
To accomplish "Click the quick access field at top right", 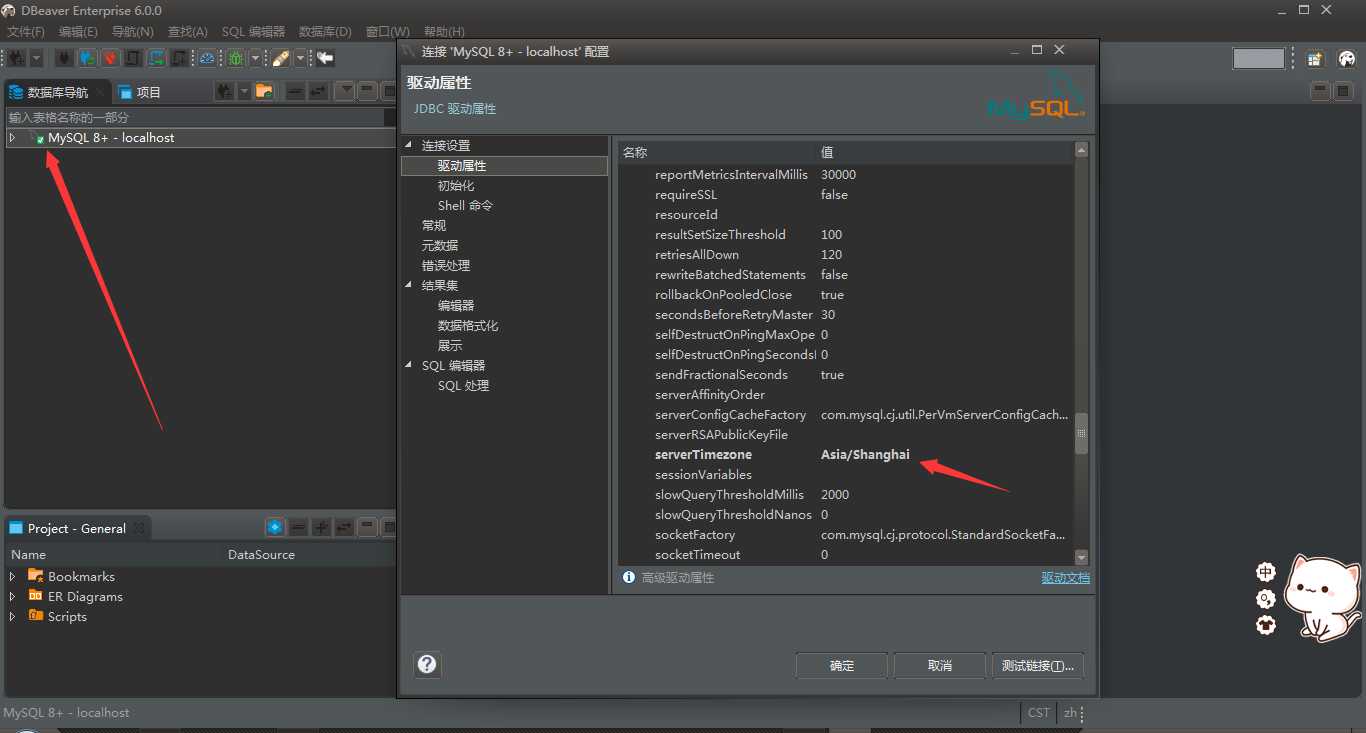I will tap(1258, 59).
